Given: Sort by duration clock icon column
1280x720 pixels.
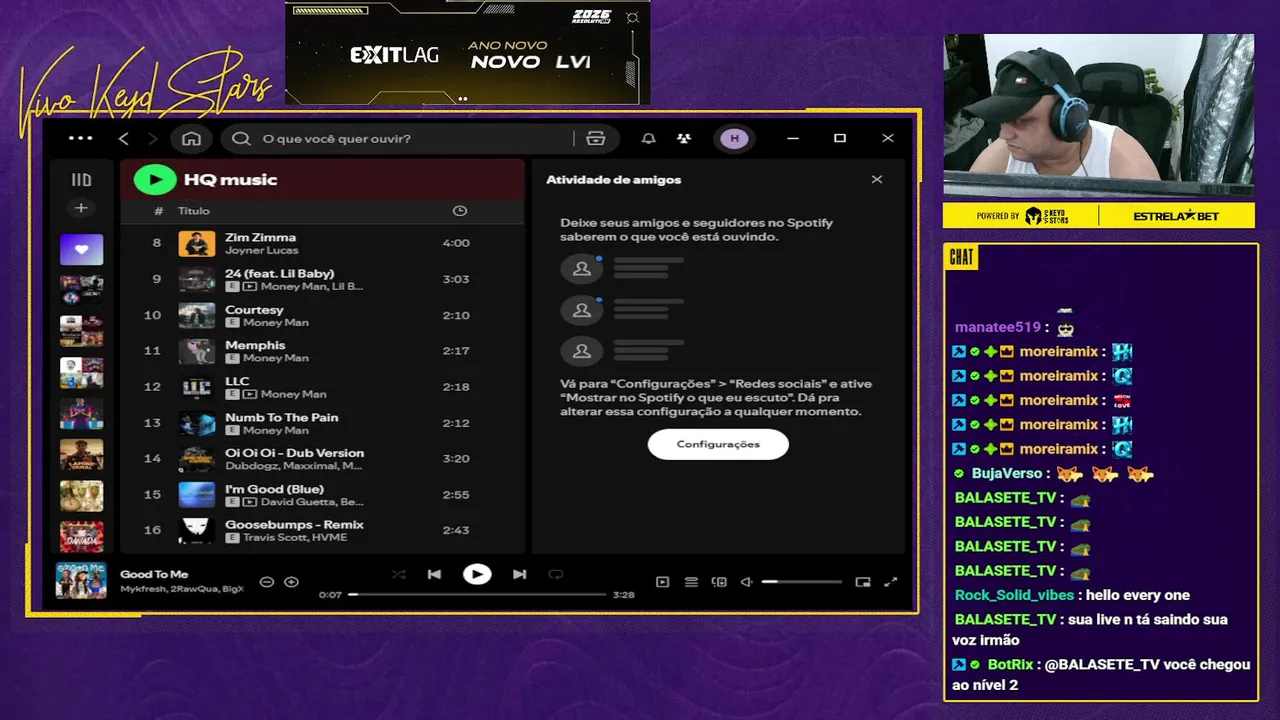Looking at the screenshot, I should click(460, 211).
